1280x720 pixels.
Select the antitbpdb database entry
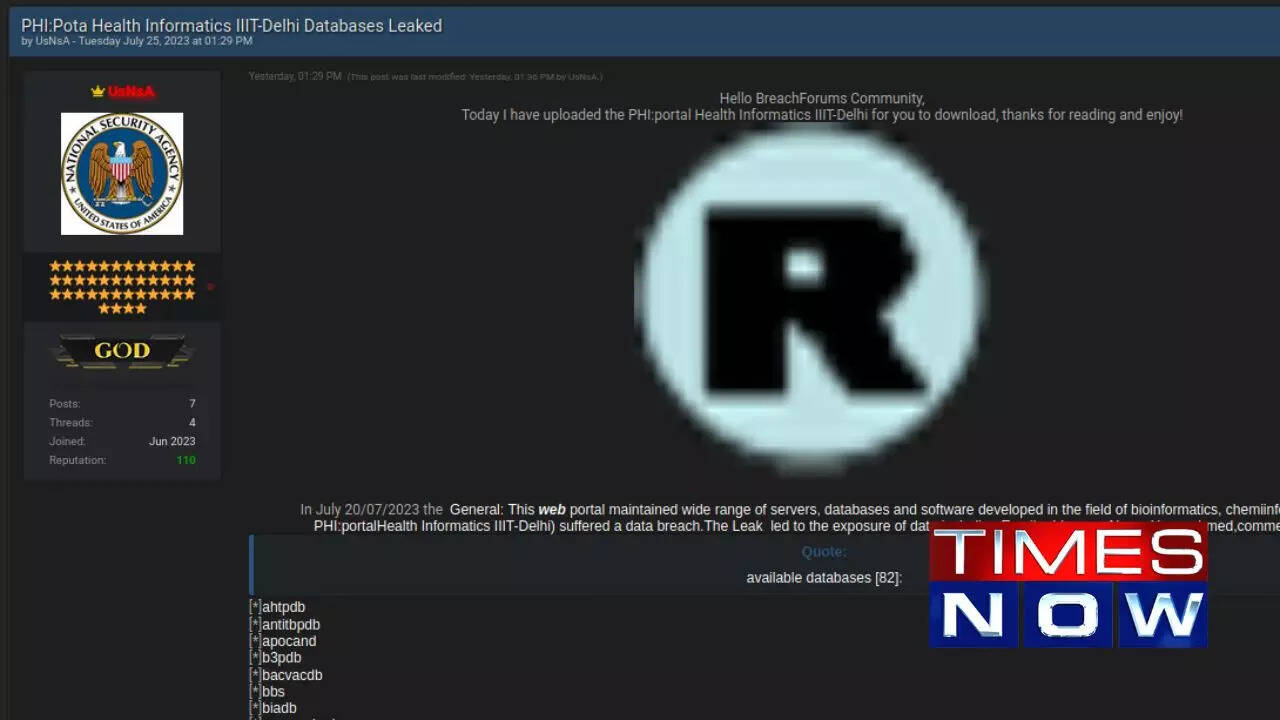[x=290, y=625]
